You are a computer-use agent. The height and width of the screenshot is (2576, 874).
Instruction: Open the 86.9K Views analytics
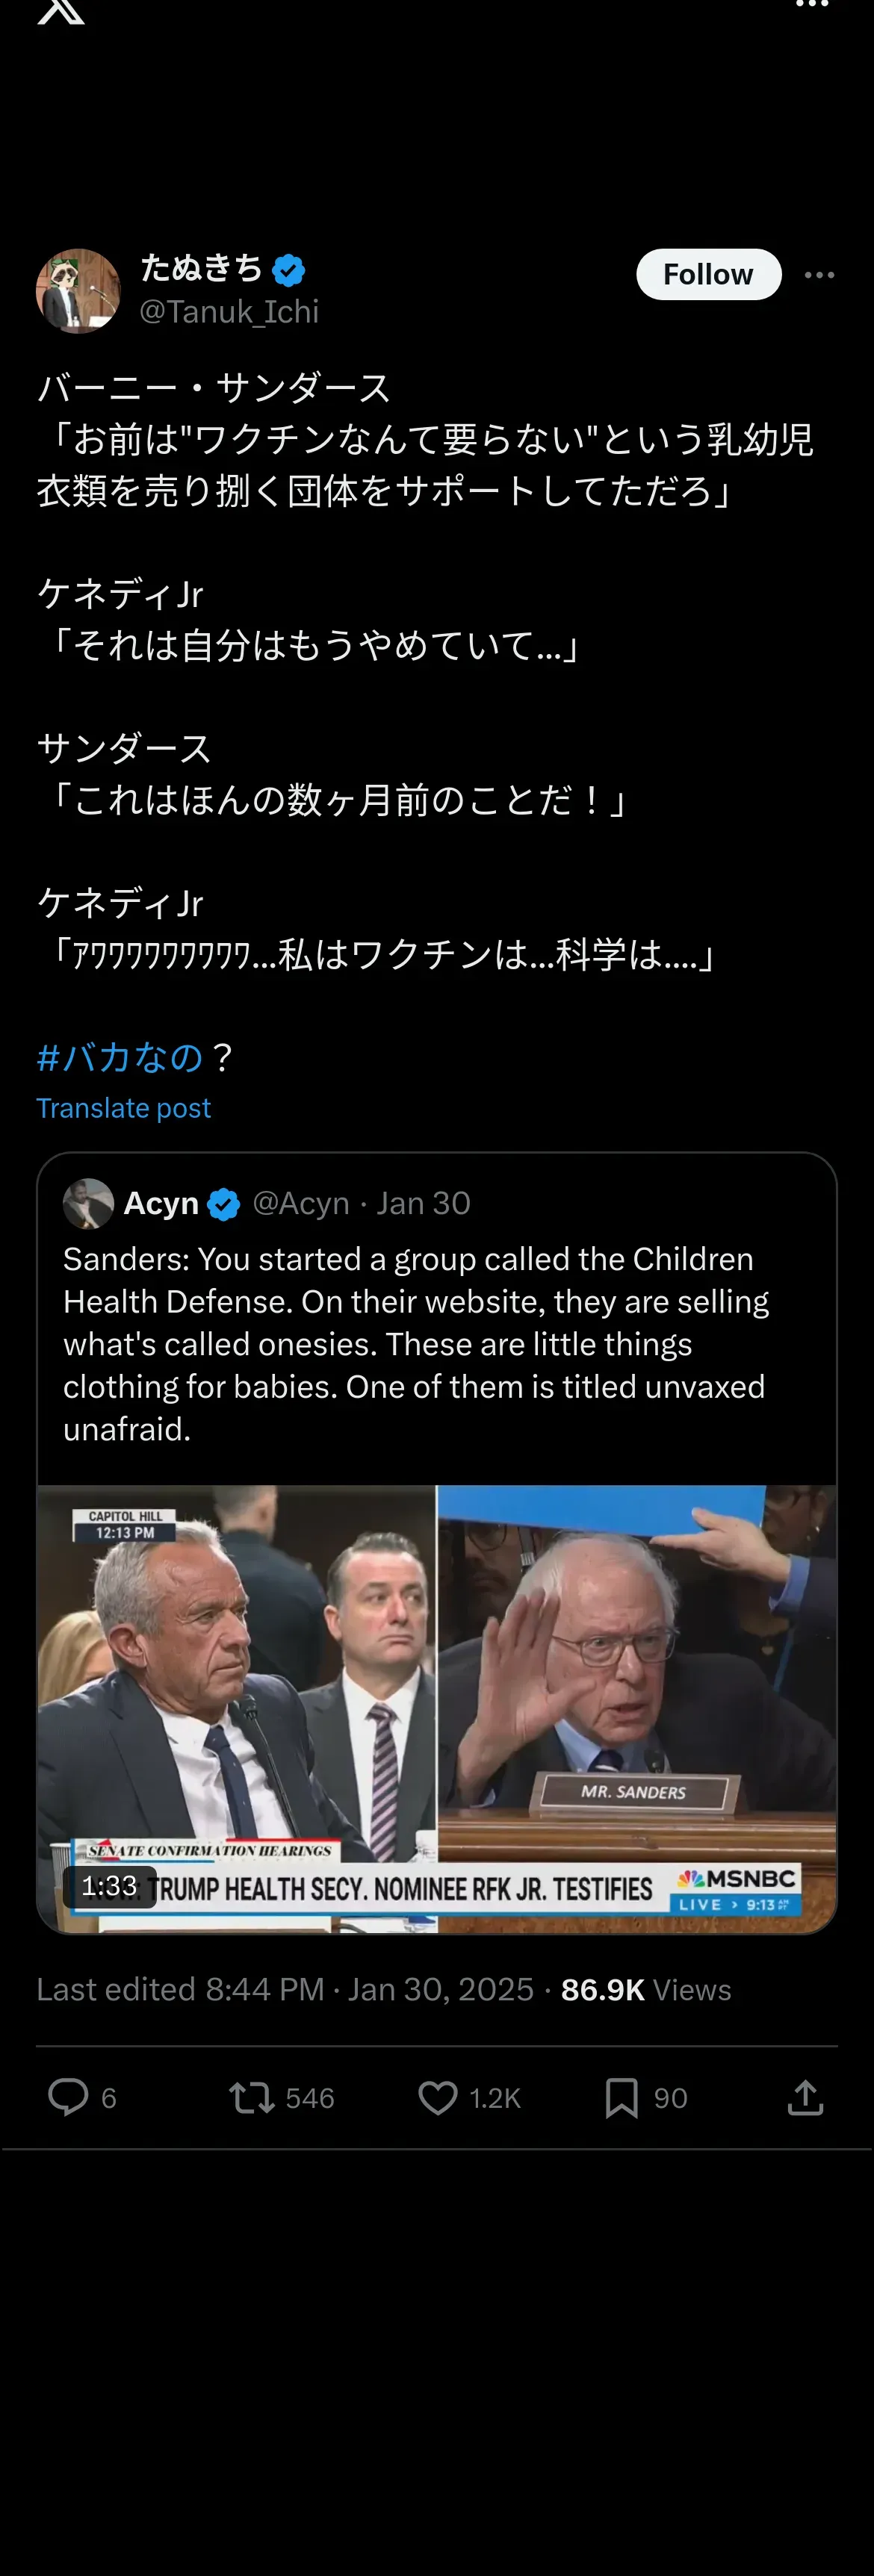click(646, 1989)
